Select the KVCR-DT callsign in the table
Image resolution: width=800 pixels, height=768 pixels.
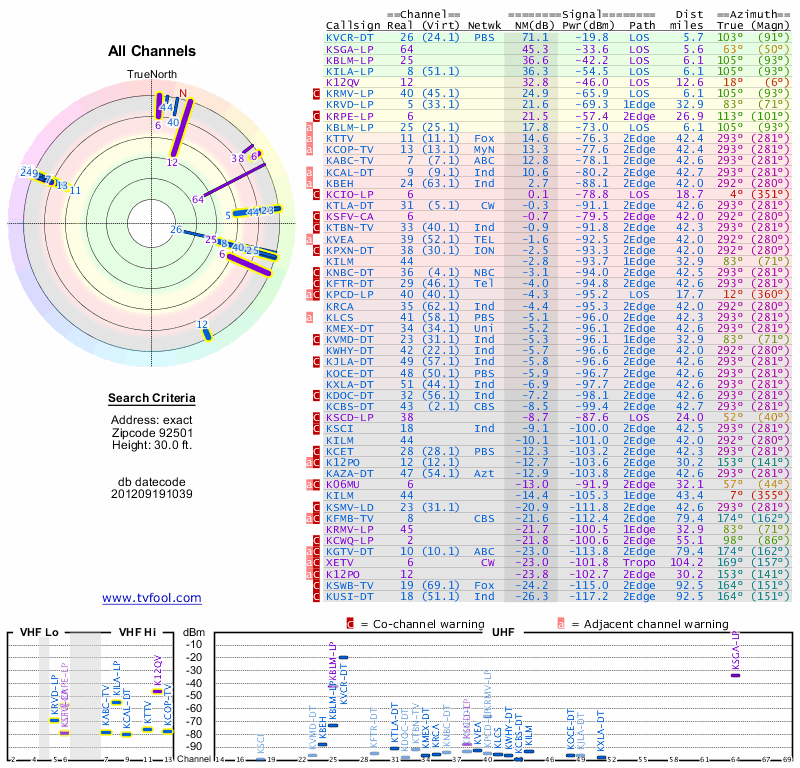(x=350, y=37)
